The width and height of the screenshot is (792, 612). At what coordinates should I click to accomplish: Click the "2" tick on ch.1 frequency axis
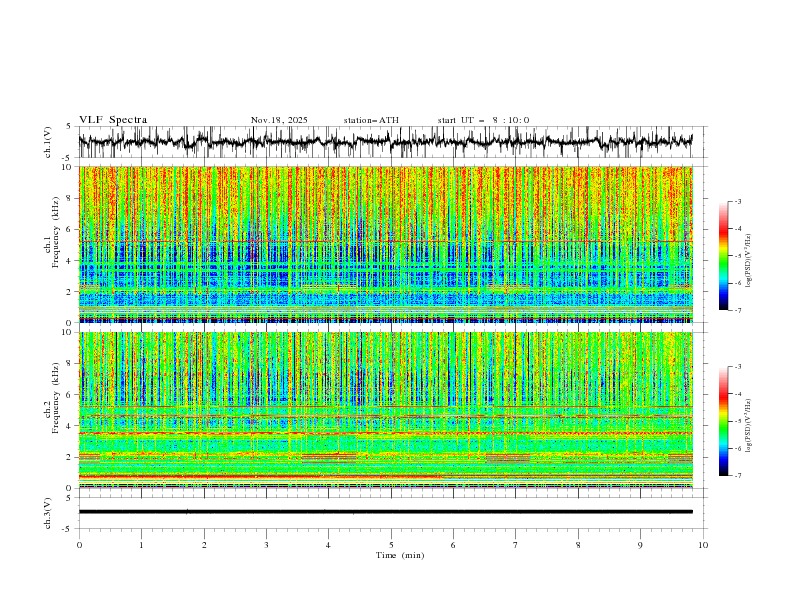(x=70, y=292)
